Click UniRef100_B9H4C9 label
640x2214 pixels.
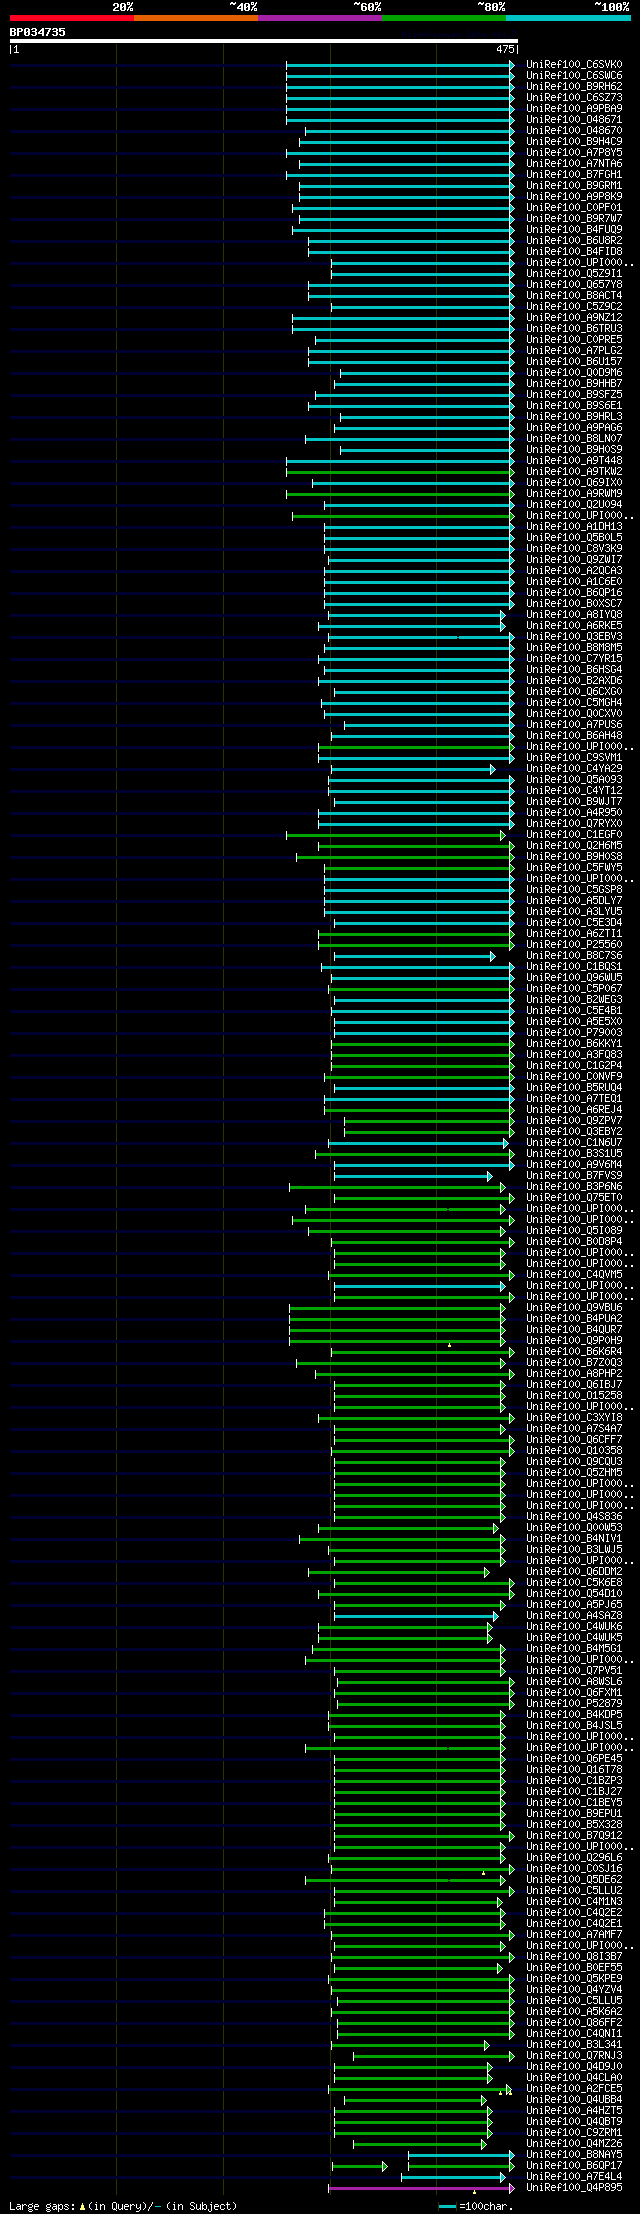[x=574, y=142]
